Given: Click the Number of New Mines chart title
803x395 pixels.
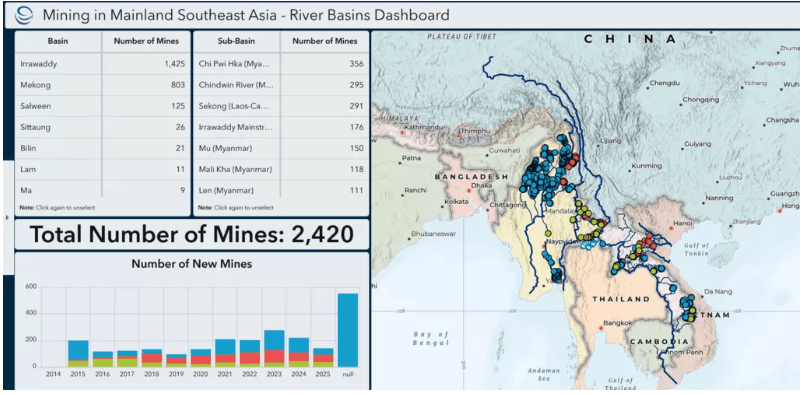Looking at the screenshot, I should click(x=192, y=264).
